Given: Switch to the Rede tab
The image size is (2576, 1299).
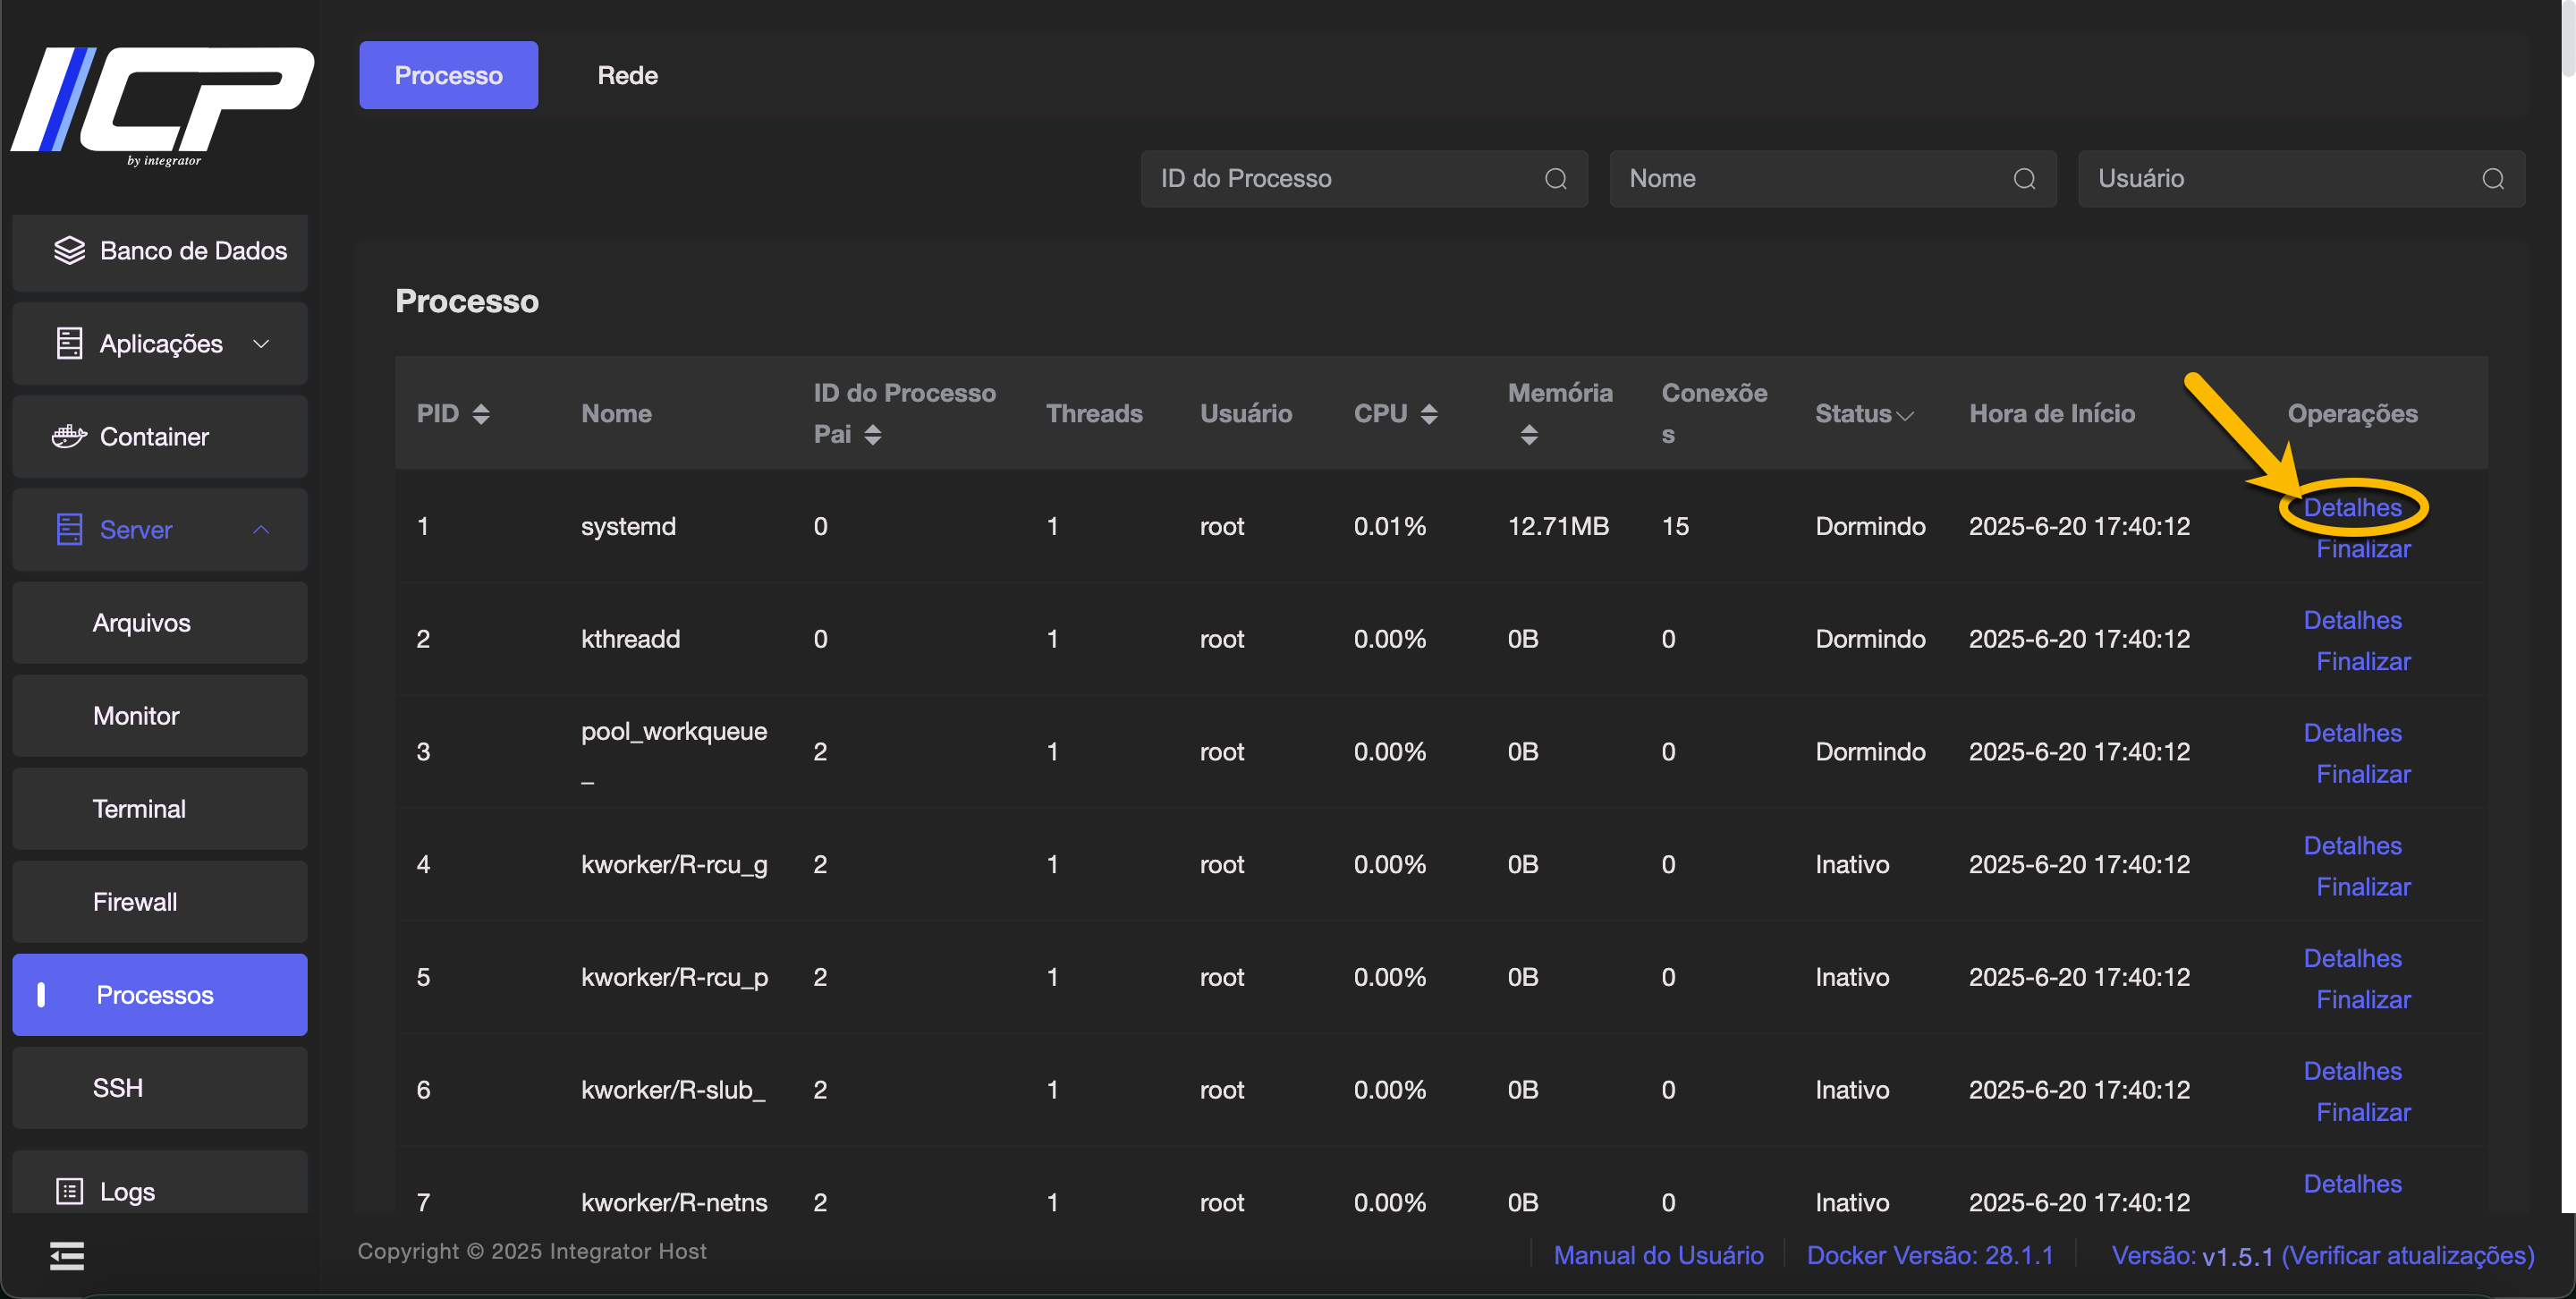Looking at the screenshot, I should 627,75.
